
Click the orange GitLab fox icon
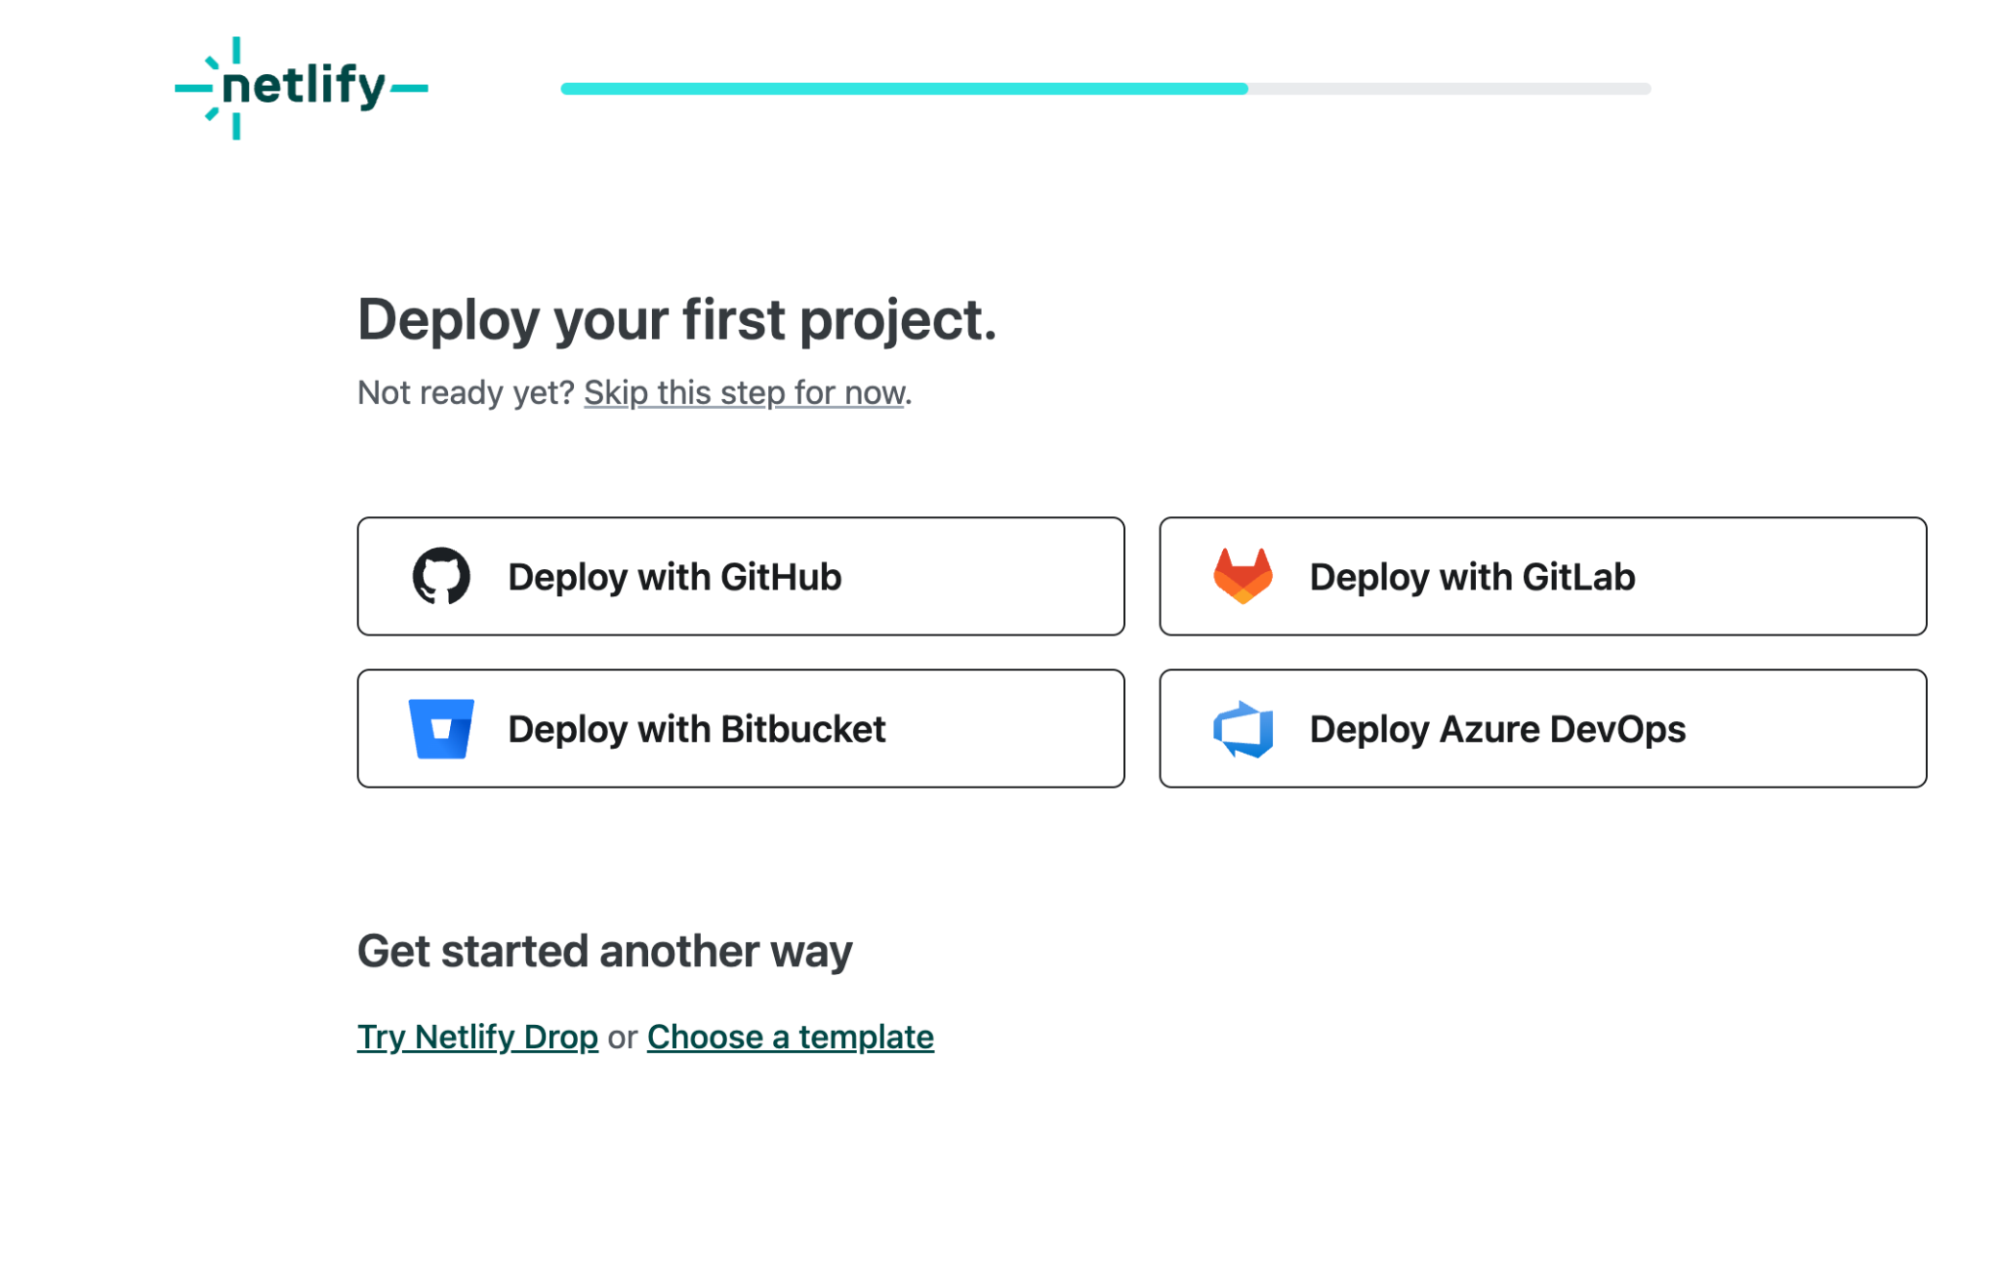point(1242,576)
